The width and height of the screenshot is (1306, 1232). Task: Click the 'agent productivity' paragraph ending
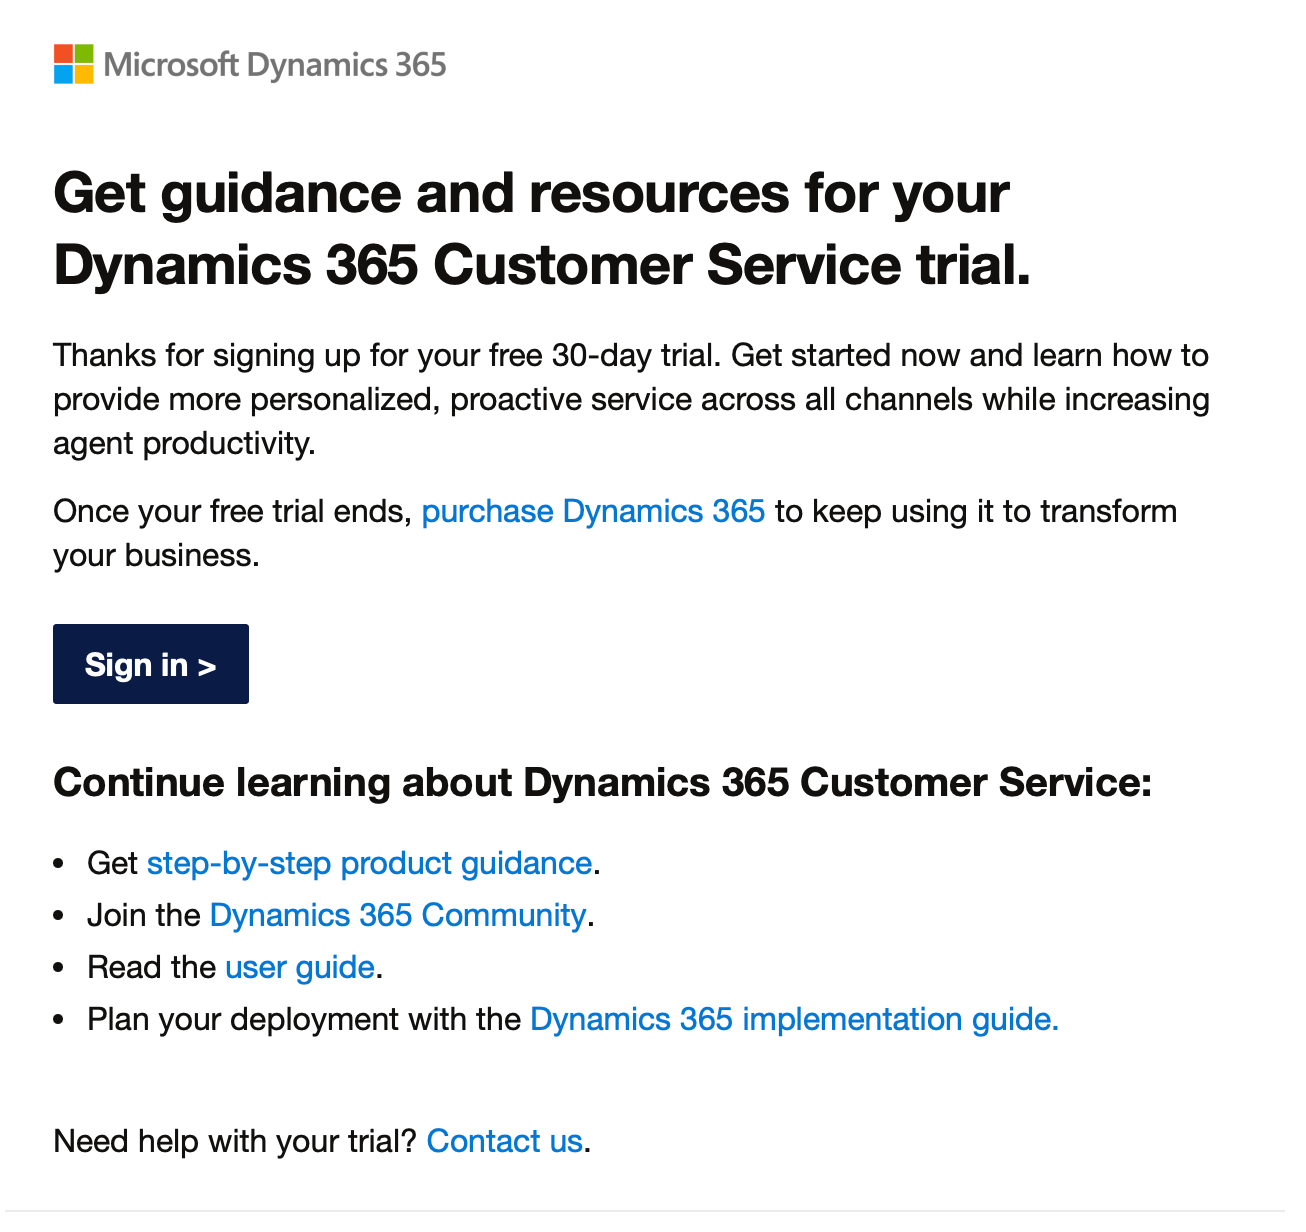(x=184, y=443)
